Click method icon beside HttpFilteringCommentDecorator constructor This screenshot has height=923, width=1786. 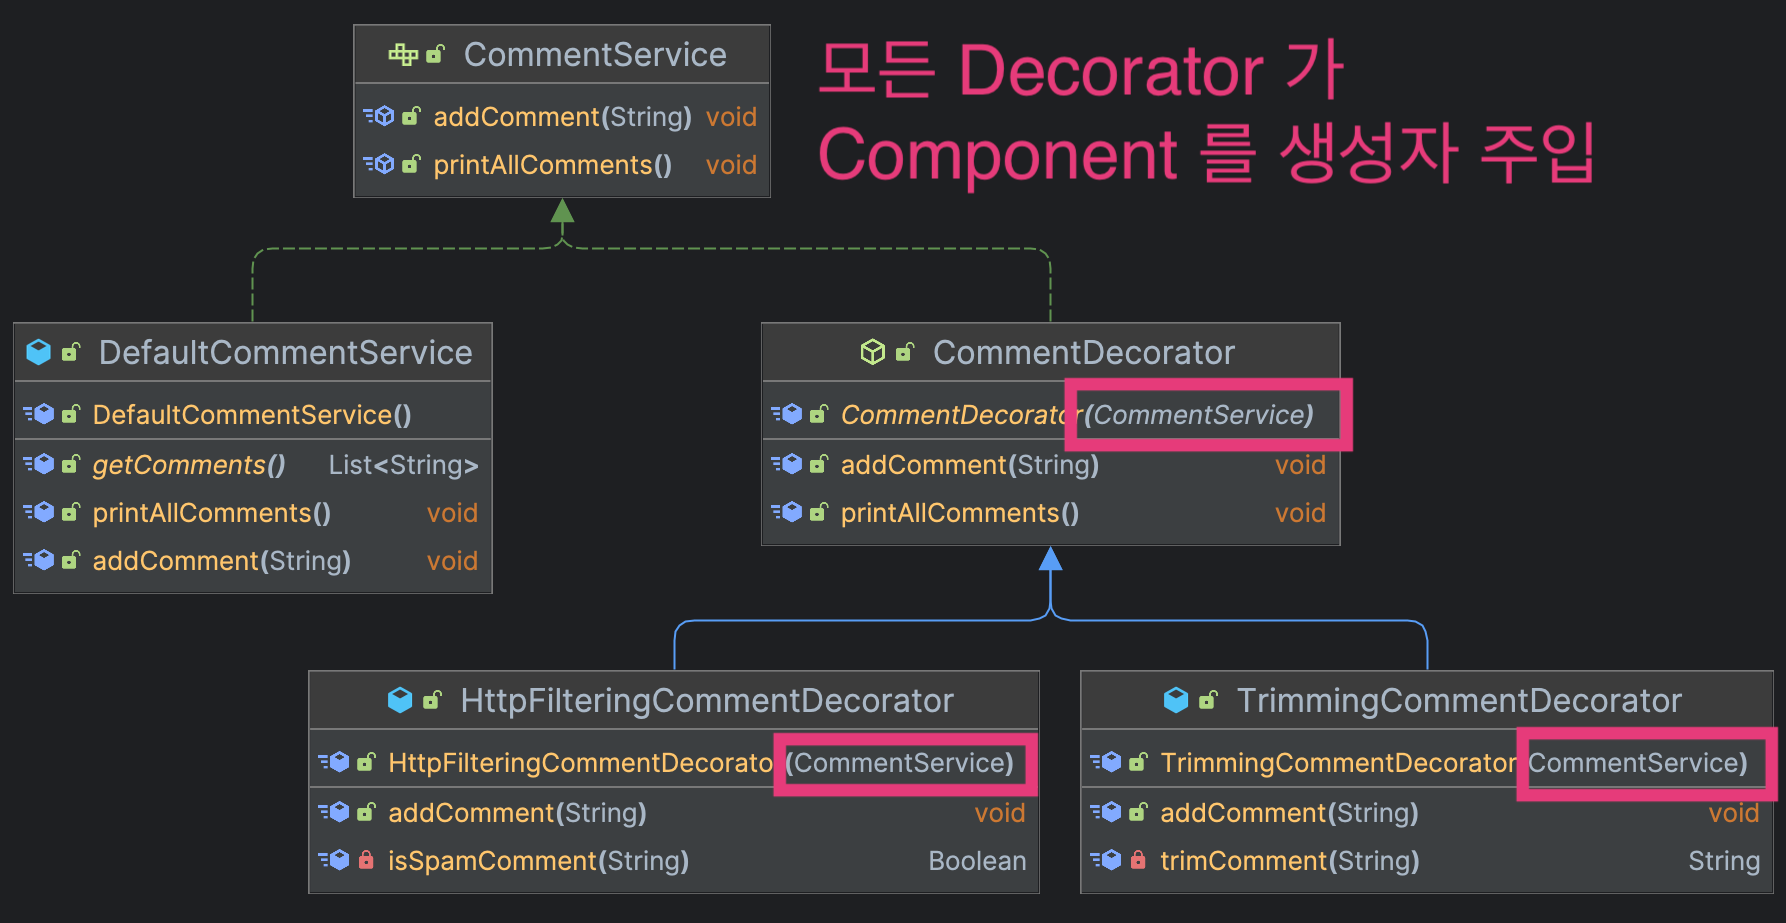(334, 762)
